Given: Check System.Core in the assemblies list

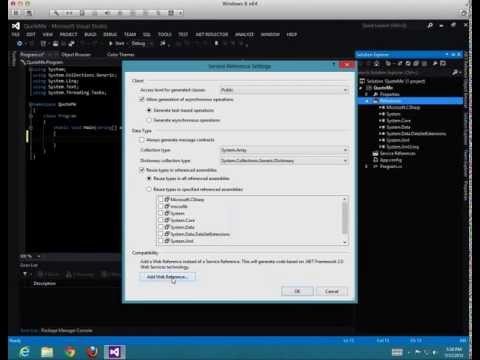Looking at the screenshot, I should pos(161,220).
